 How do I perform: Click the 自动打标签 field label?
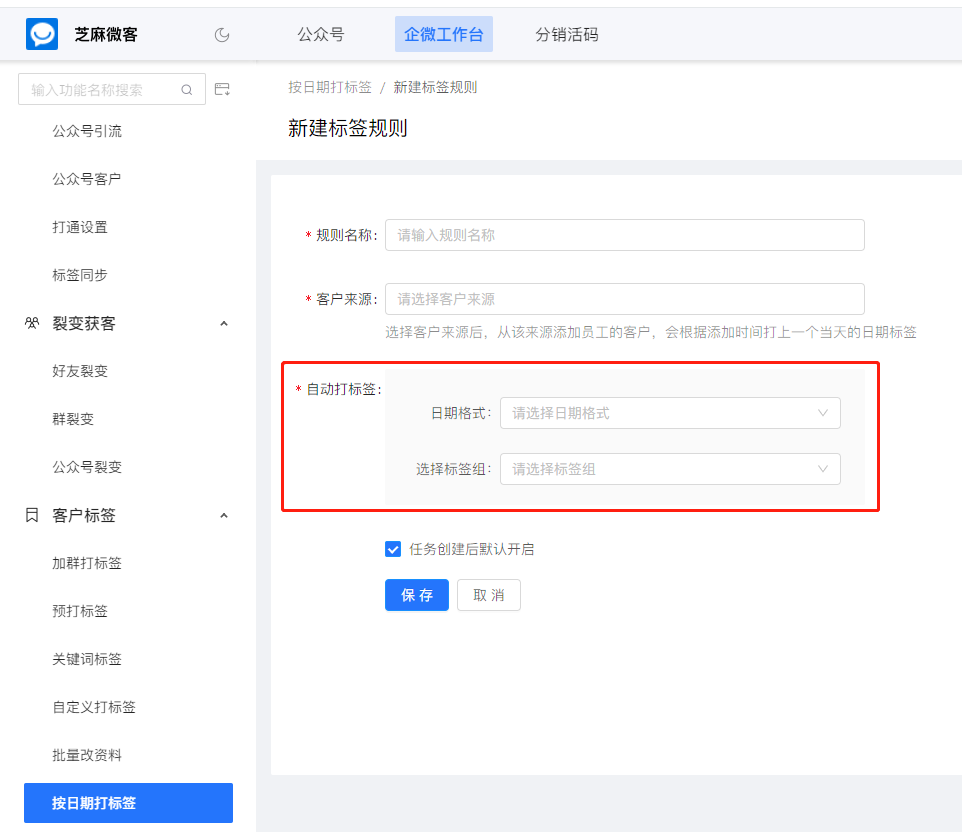tap(344, 389)
